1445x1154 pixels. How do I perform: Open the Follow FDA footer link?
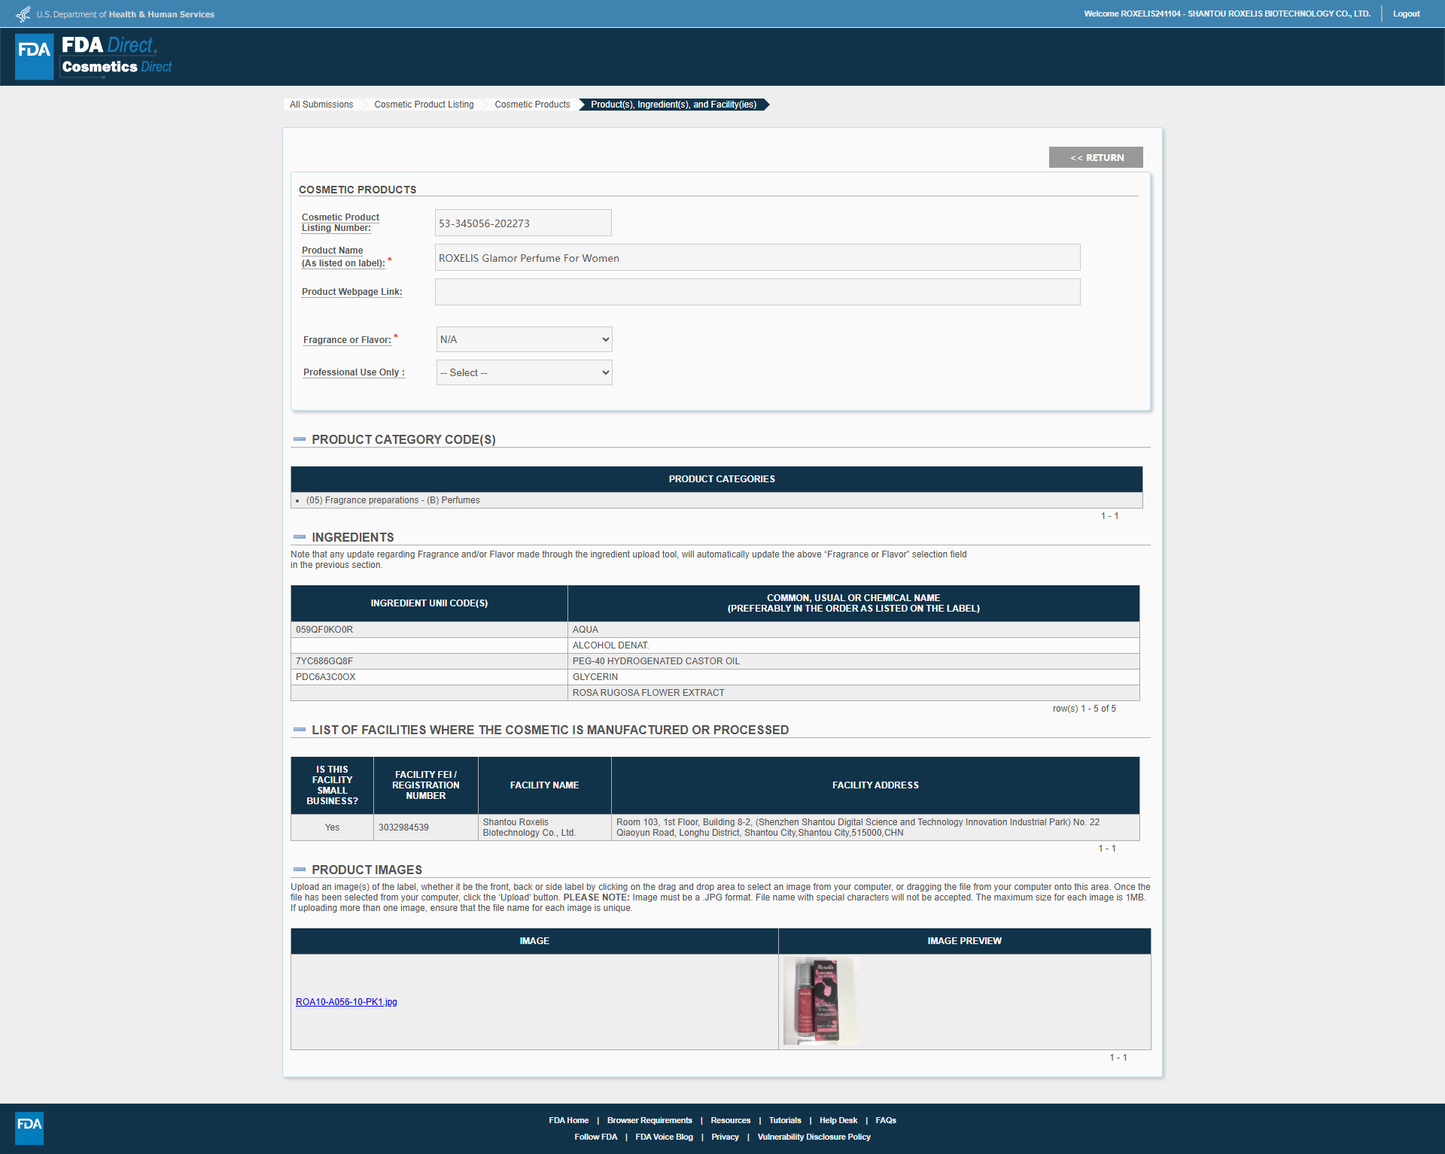click(596, 1137)
